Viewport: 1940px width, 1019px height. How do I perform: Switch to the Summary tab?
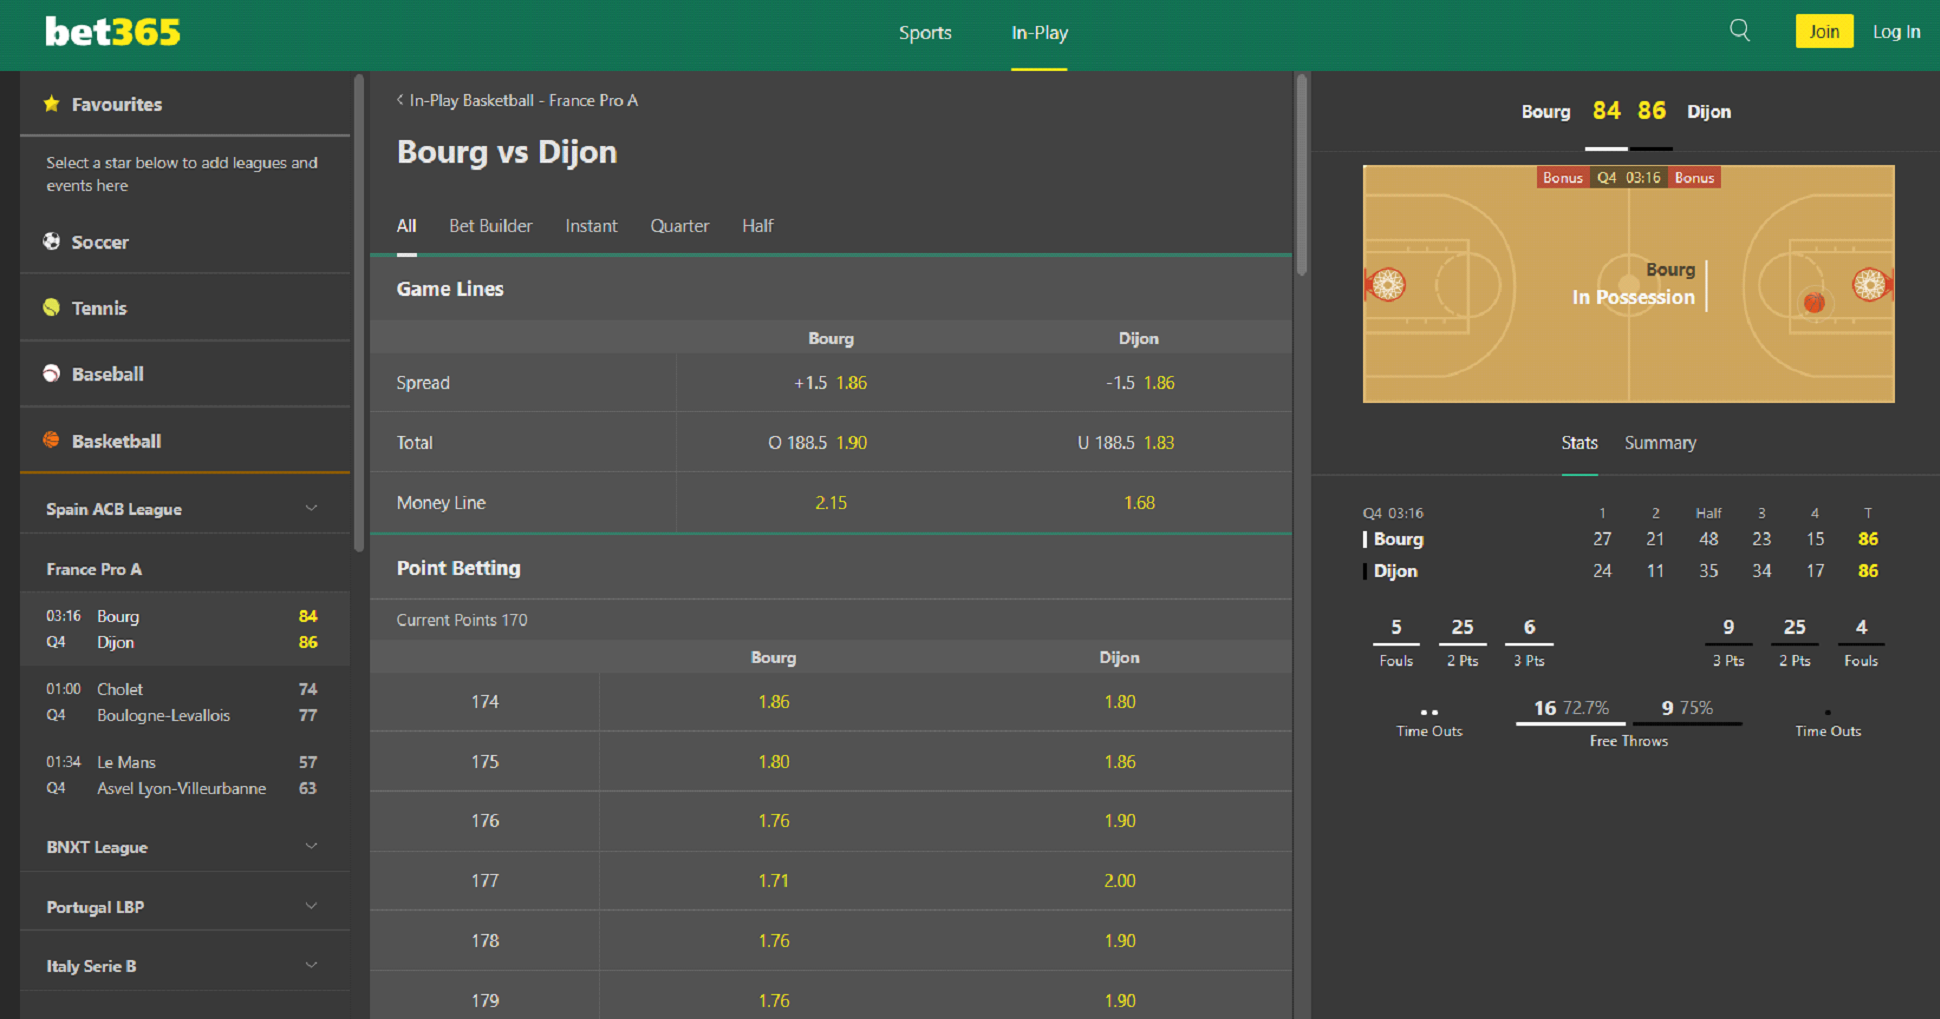1660,443
